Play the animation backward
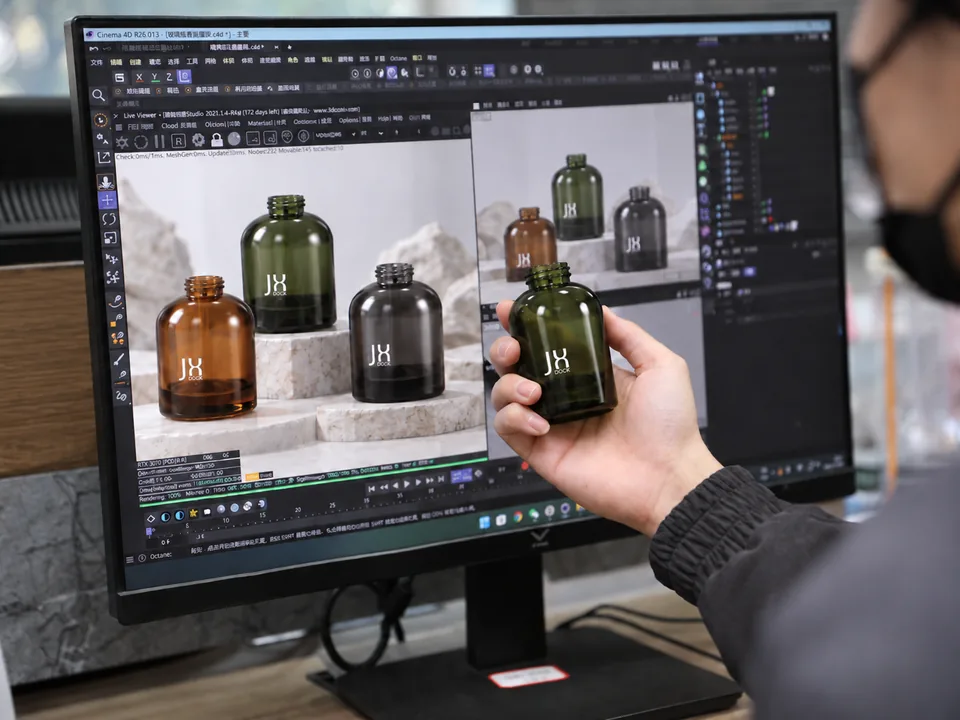The width and height of the screenshot is (960, 720). click(x=396, y=485)
